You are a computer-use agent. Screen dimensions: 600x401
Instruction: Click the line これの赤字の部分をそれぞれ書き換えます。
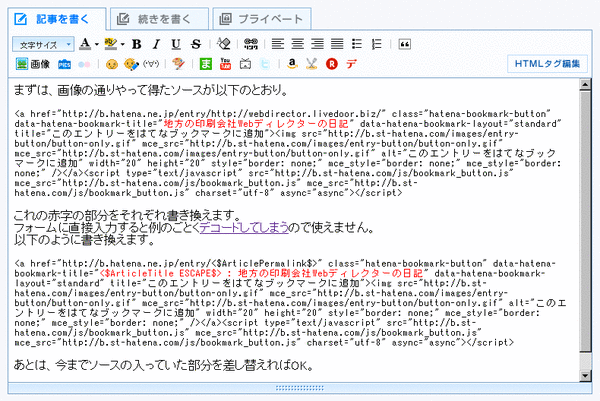coord(127,215)
